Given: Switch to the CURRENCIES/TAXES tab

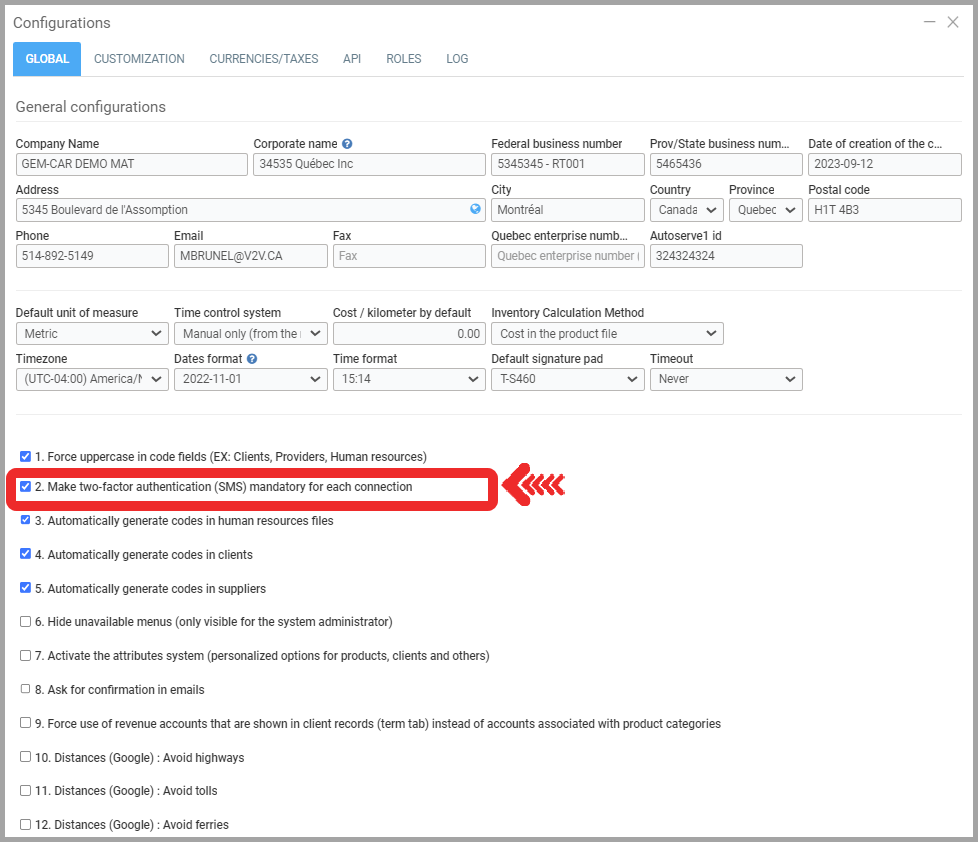Looking at the screenshot, I should pos(264,59).
